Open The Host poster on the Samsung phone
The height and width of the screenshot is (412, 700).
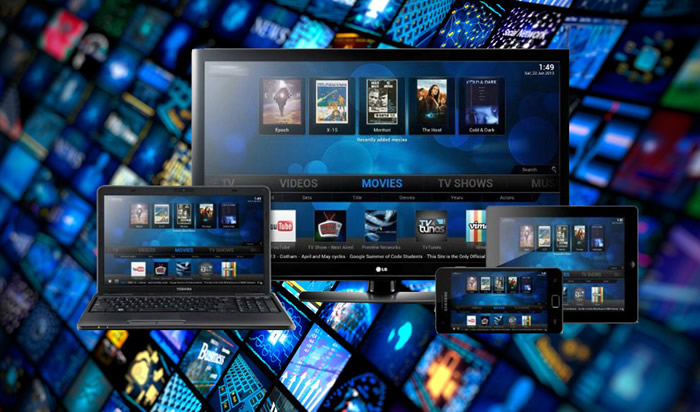512,284
